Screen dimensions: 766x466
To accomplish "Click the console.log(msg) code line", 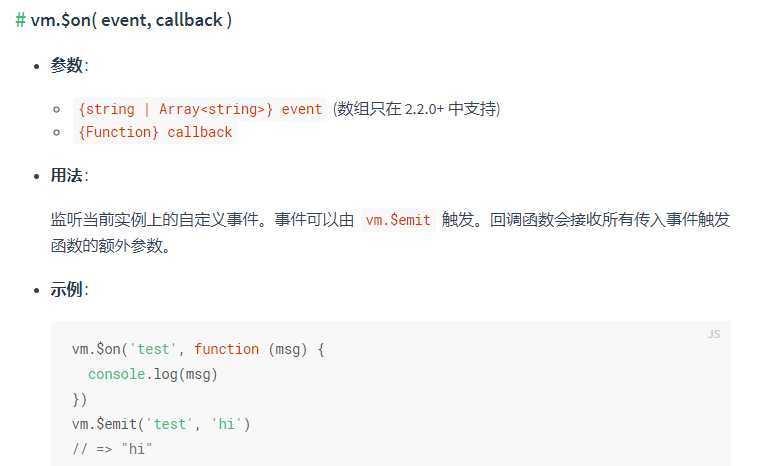I will (152, 374).
